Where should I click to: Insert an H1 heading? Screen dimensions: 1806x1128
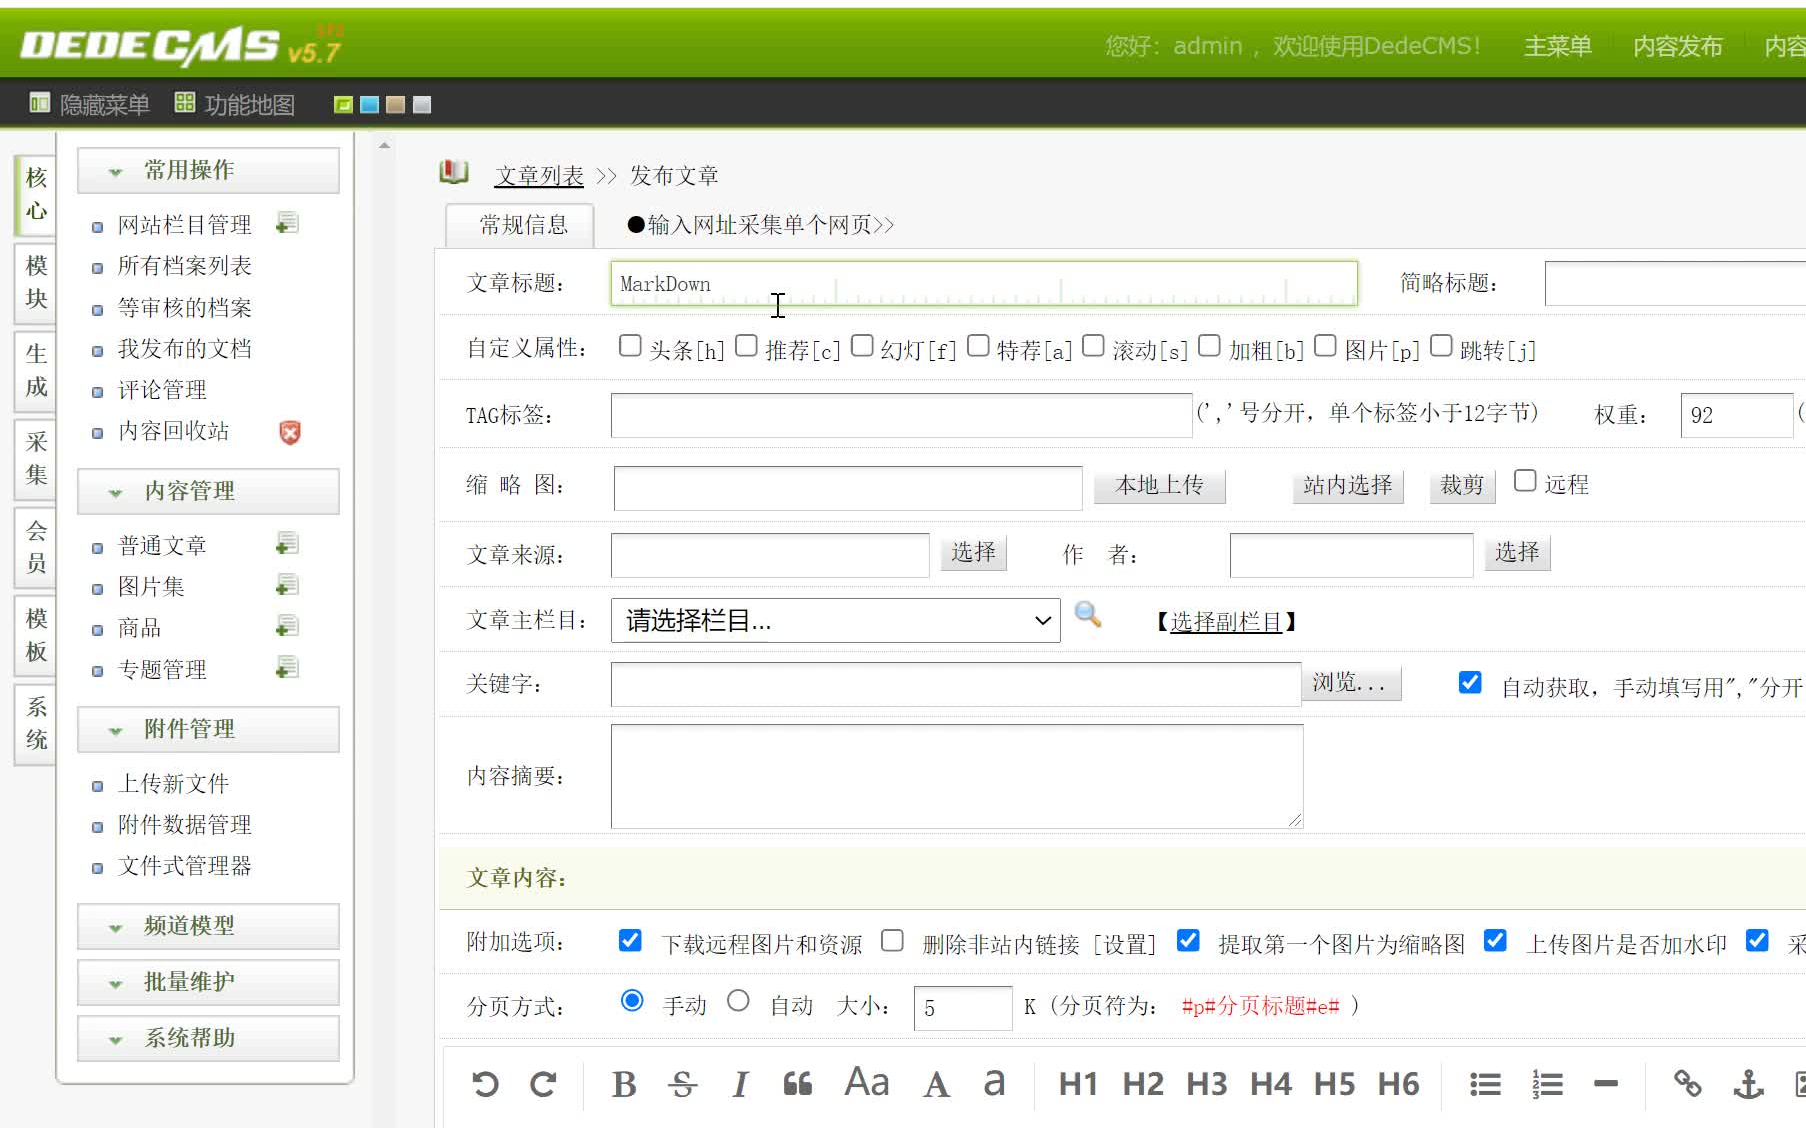click(x=1078, y=1084)
